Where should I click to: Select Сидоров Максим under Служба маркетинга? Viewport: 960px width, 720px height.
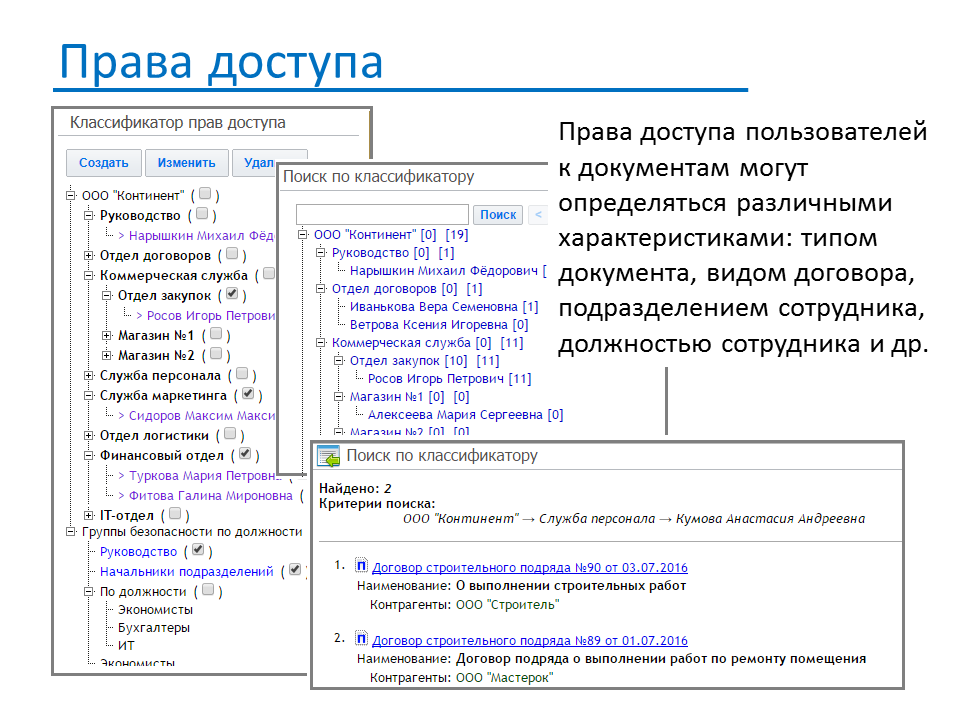[201, 416]
